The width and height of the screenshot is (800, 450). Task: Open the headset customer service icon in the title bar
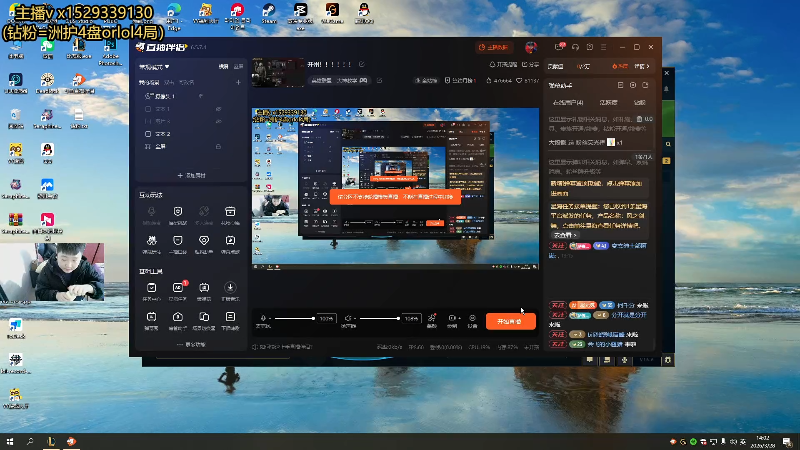click(575, 47)
